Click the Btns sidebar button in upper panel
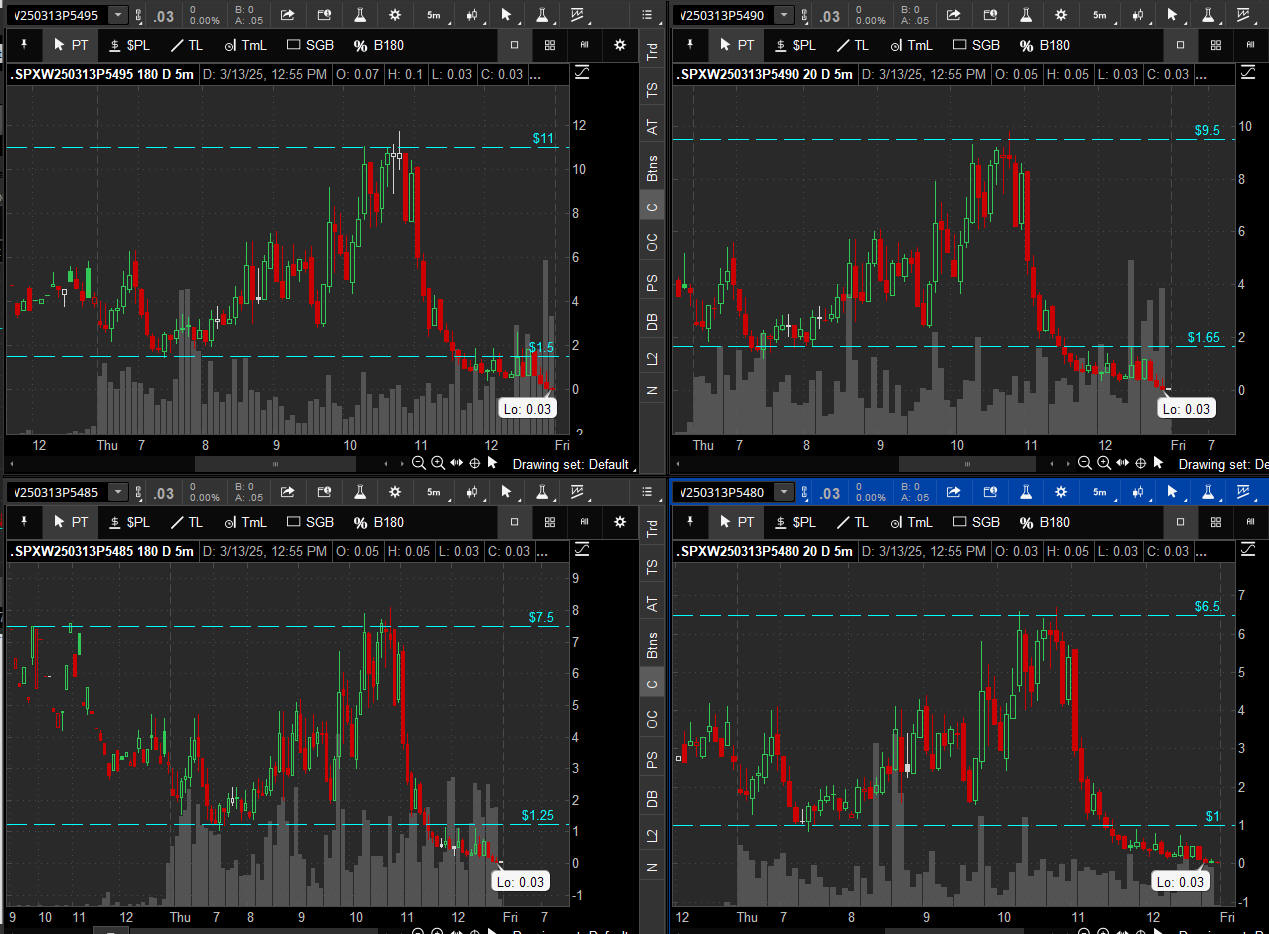1269x934 pixels. click(652, 168)
